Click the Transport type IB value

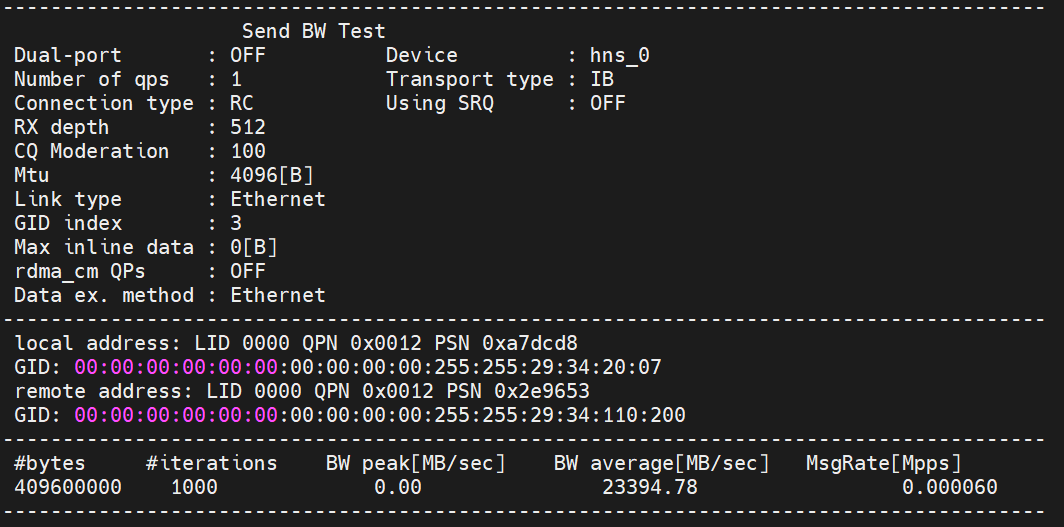[601, 79]
